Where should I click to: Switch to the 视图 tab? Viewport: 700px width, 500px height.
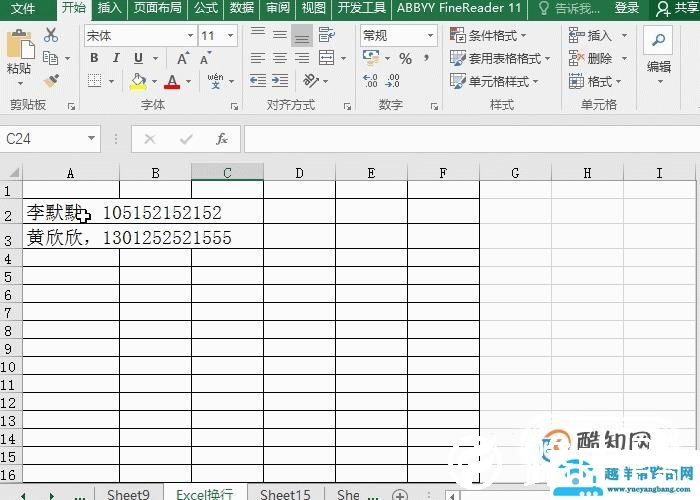coord(313,8)
